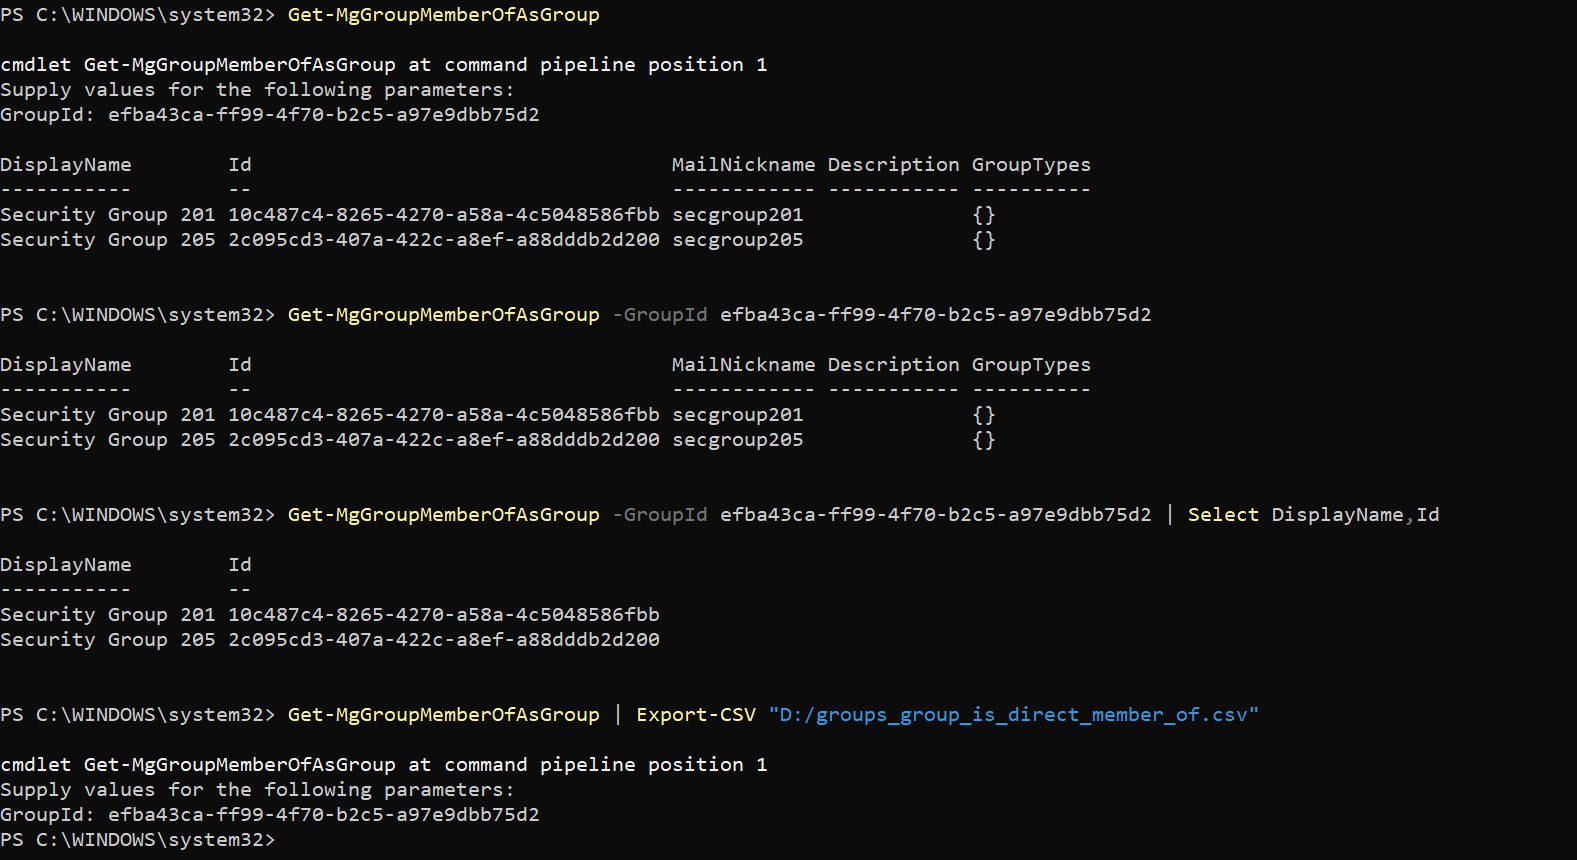Image resolution: width=1577 pixels, height=860 pixels.
Task: Click the Select keyword in the piped command
Action: coord(1223,515)
